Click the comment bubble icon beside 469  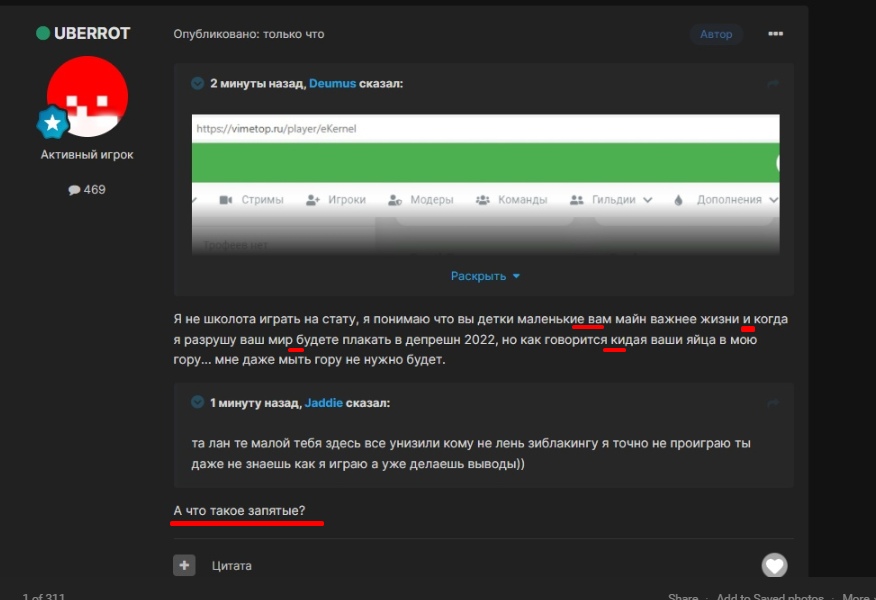click(74, 190)
